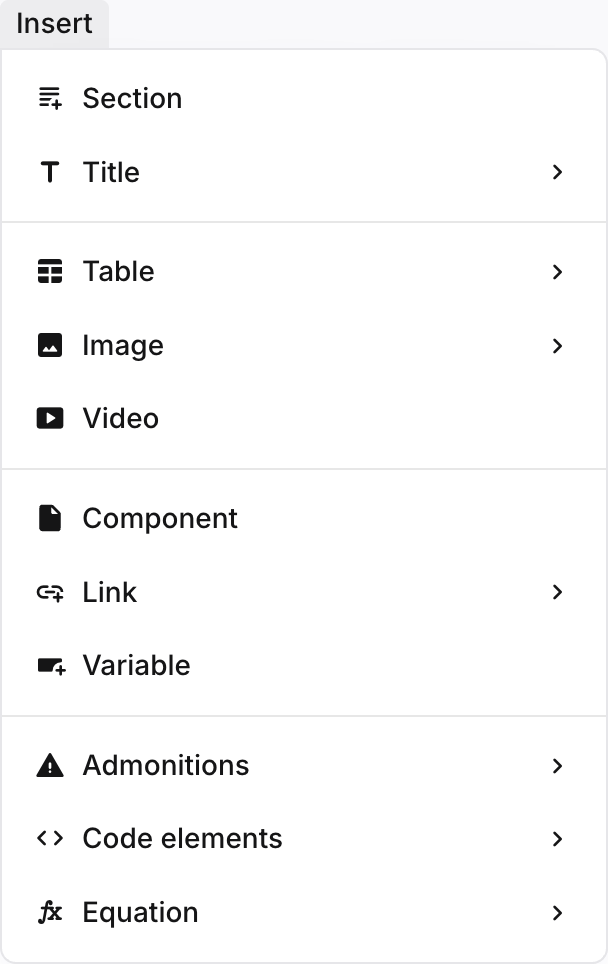Image resolution: width=608 pixels, height=964 pixels.
Task: Expand the Title submenu chevron
Action: click(x=557, y=172)
